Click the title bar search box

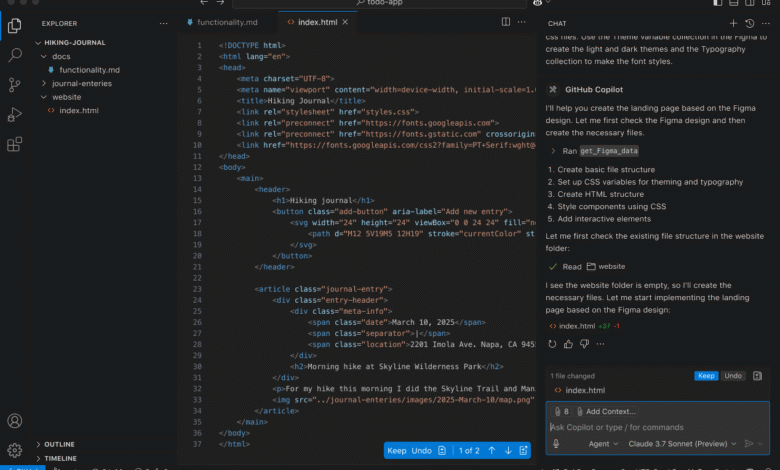[380, 3]
